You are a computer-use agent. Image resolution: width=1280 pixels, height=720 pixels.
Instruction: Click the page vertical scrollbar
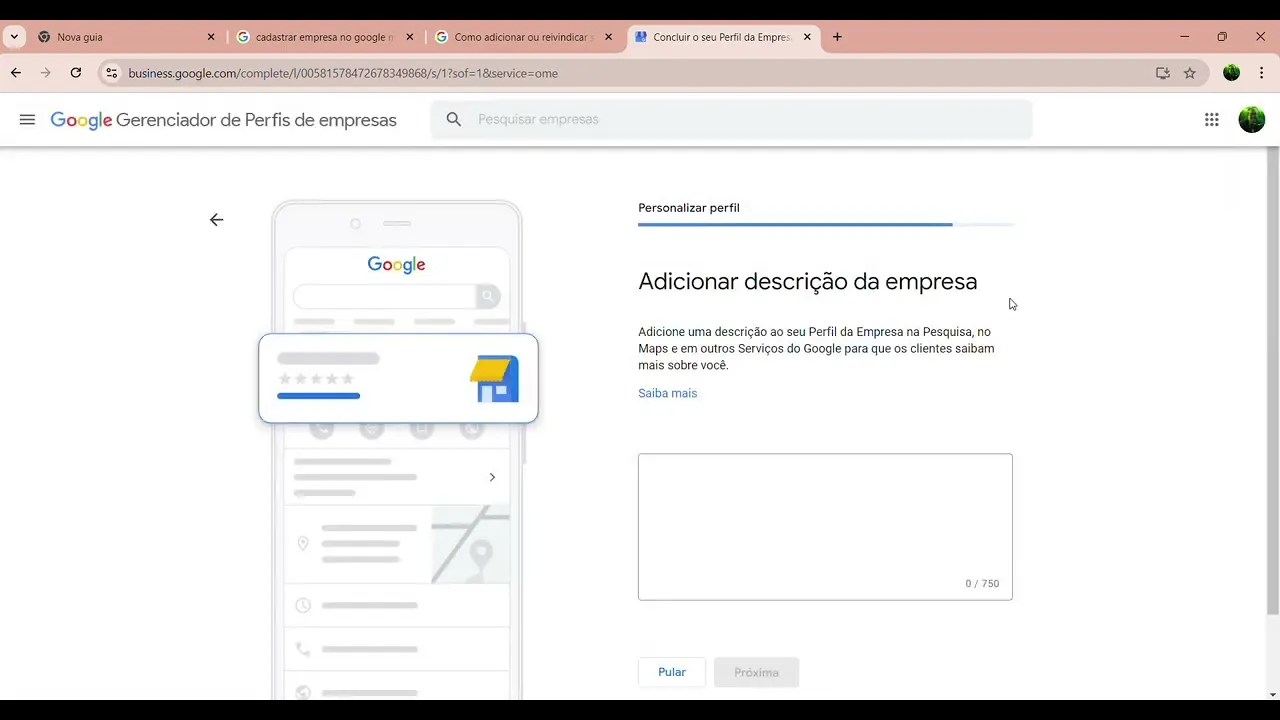click(1272, 381)
